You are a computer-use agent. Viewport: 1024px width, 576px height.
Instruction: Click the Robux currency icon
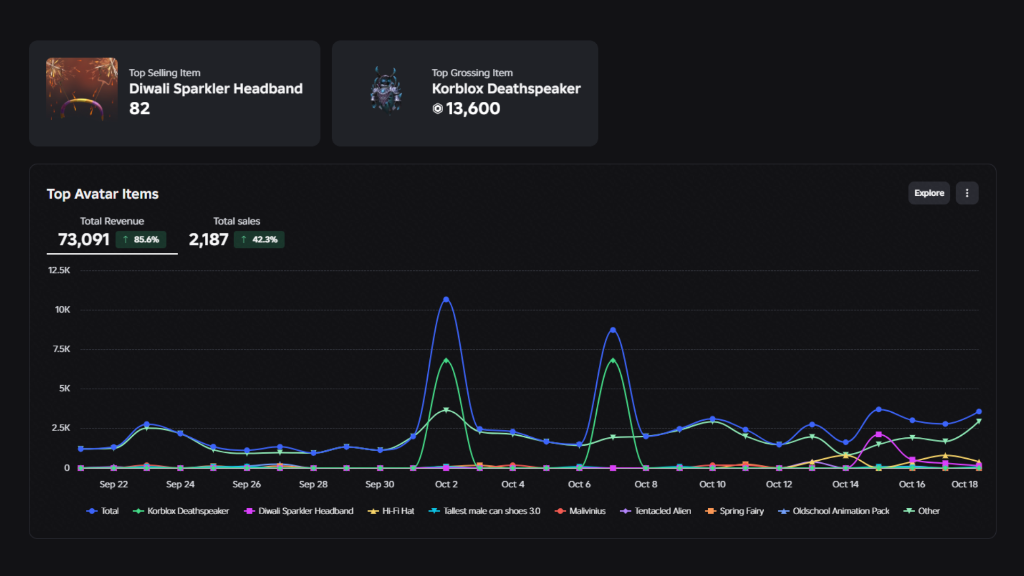438,109
